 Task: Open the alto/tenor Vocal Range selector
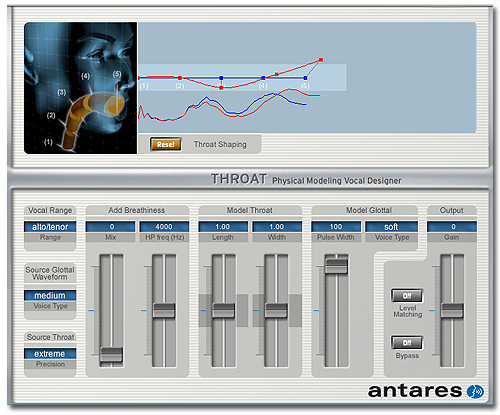click(50, 227)
